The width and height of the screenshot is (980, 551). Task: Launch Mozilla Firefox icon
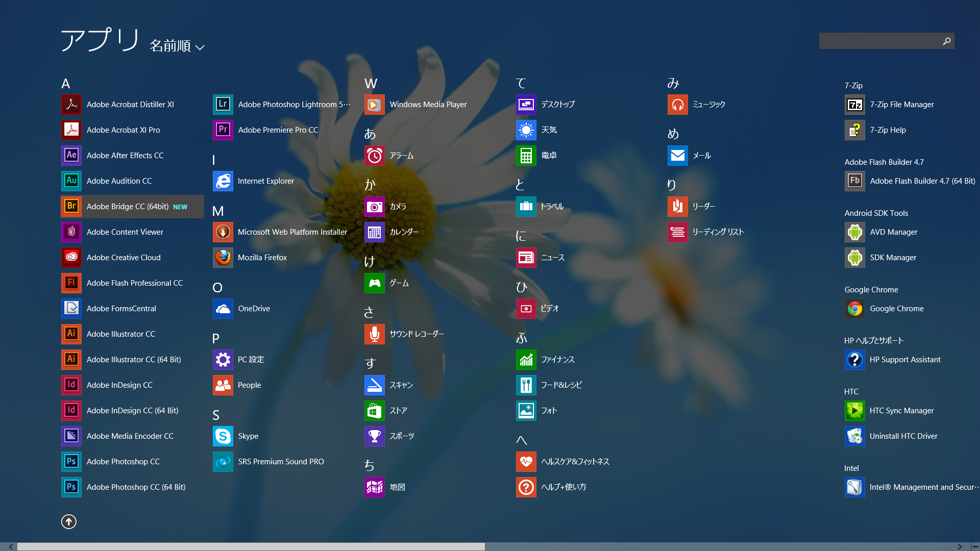pos(223,257)
